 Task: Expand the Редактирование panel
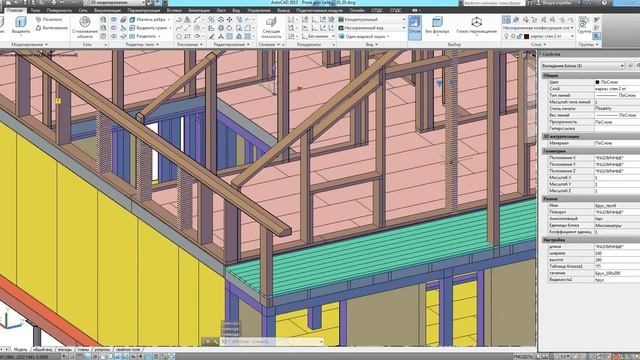coord(231,44)
